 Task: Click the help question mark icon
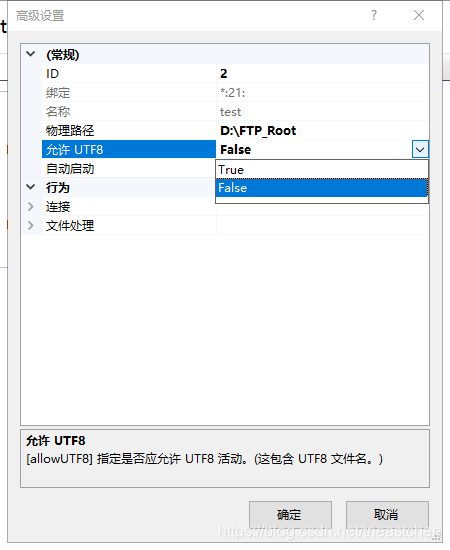pyautogui.click(x=374, y=15)
